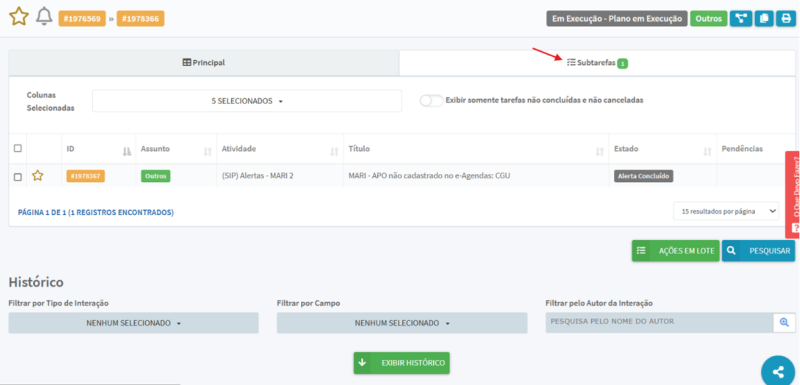Switch to the Subtarefas tab
Screen dimensions: 800x385
[597, 63]
